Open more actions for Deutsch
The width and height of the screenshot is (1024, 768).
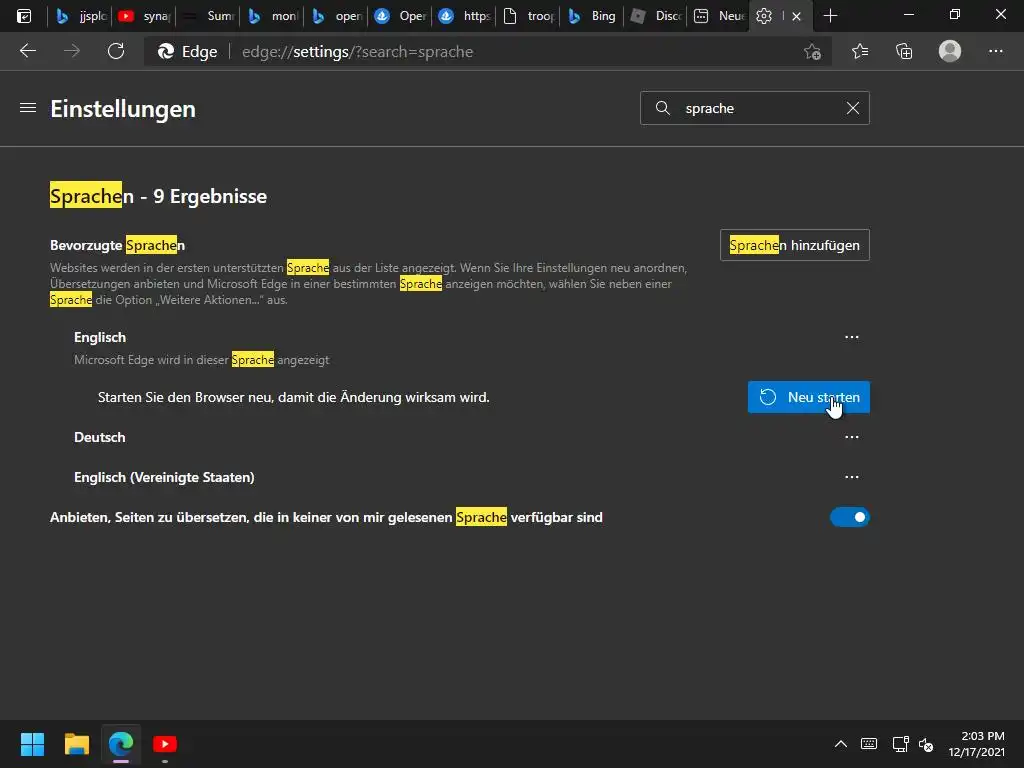tap(852, 437)
